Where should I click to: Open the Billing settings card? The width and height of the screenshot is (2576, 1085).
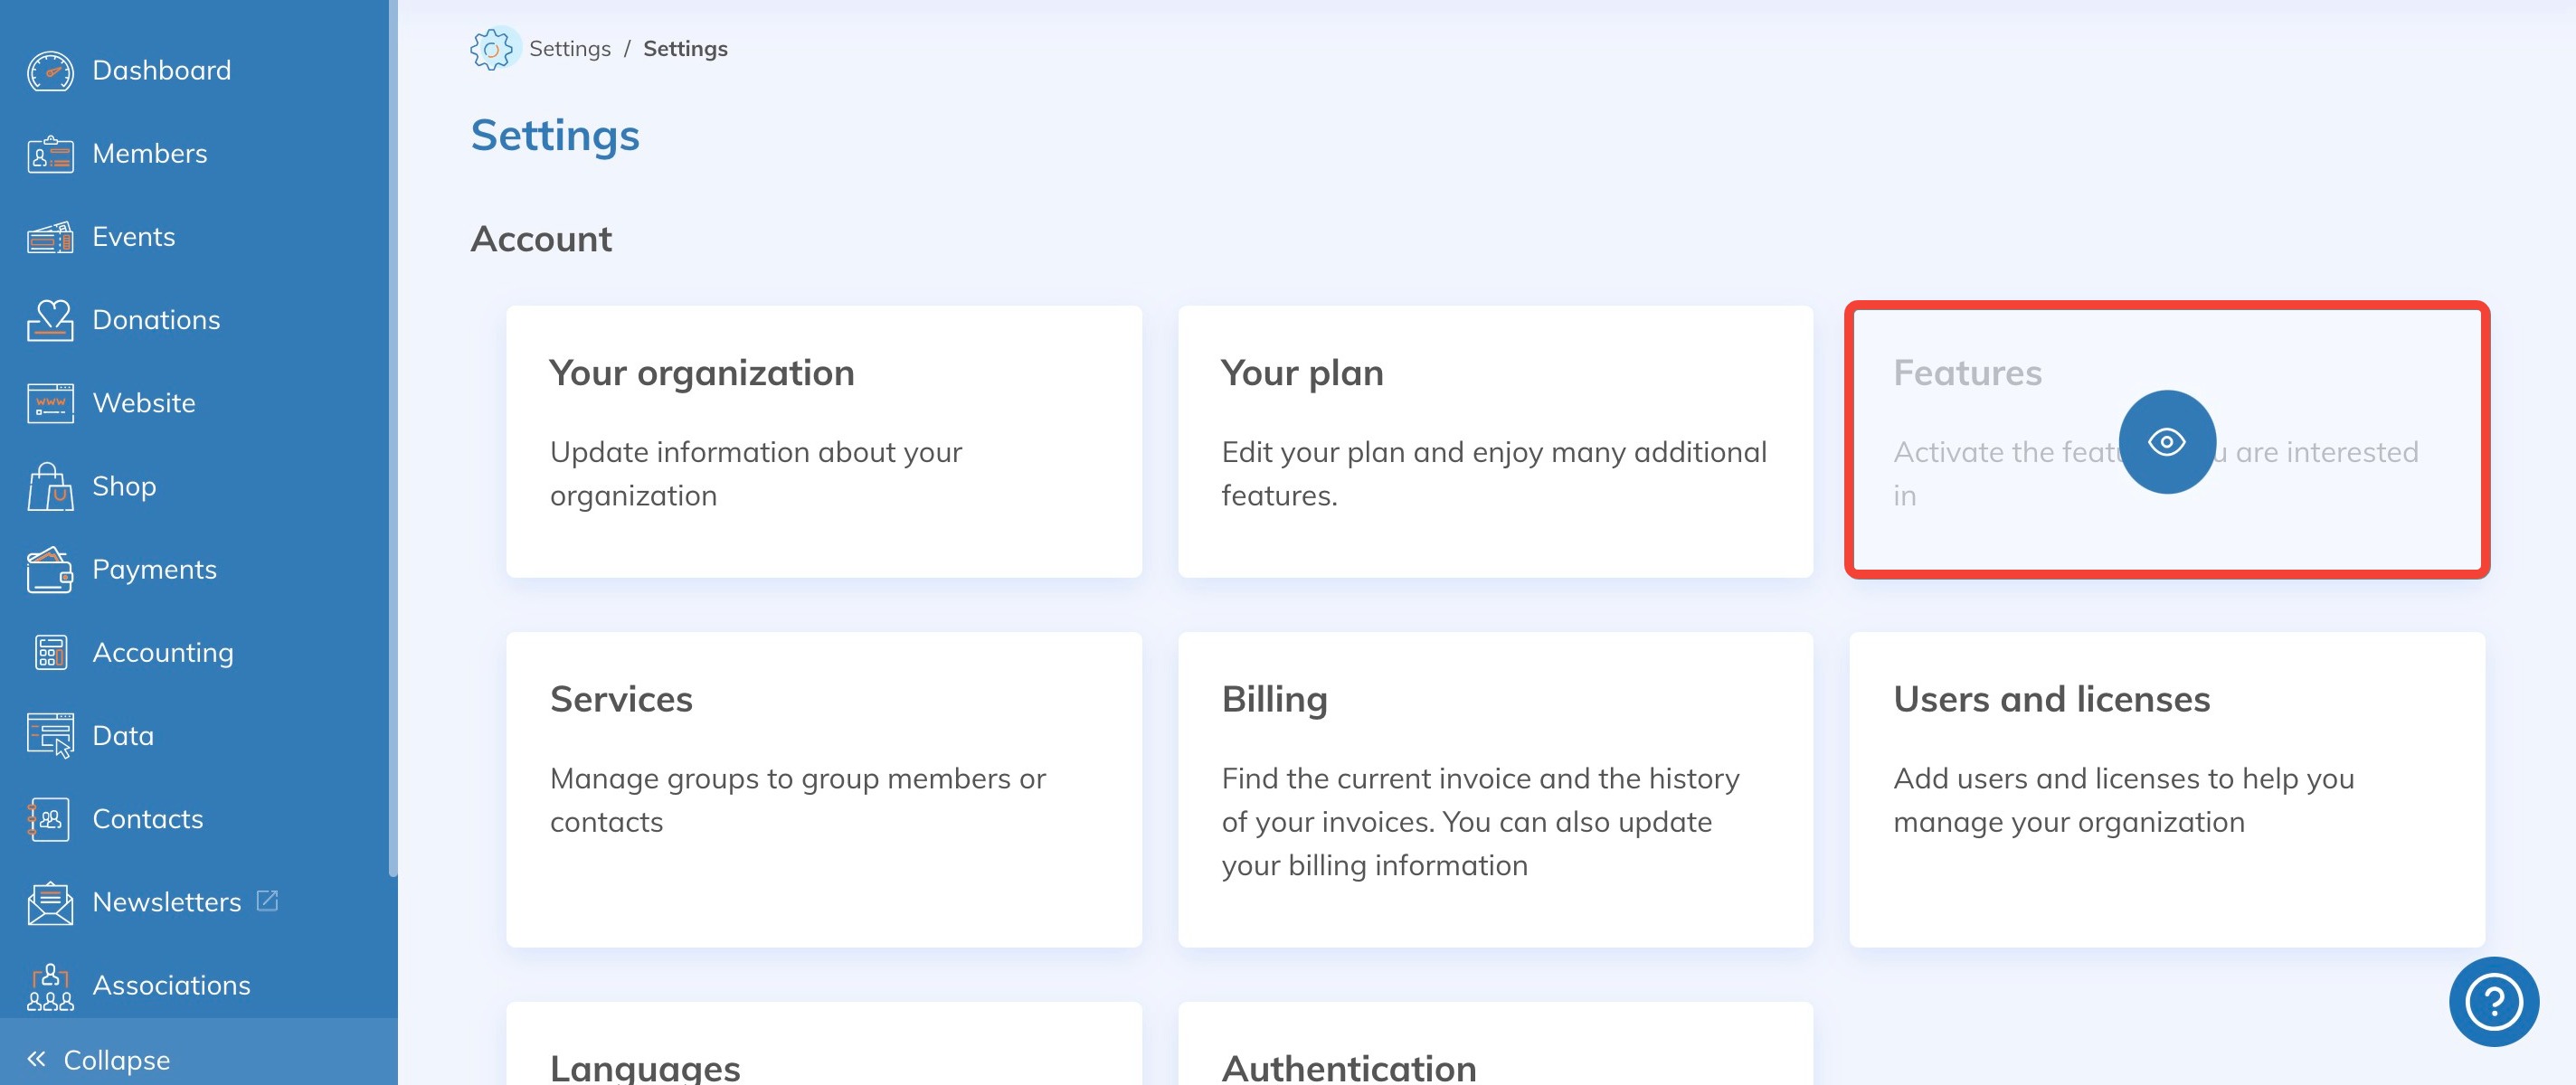1494,789
